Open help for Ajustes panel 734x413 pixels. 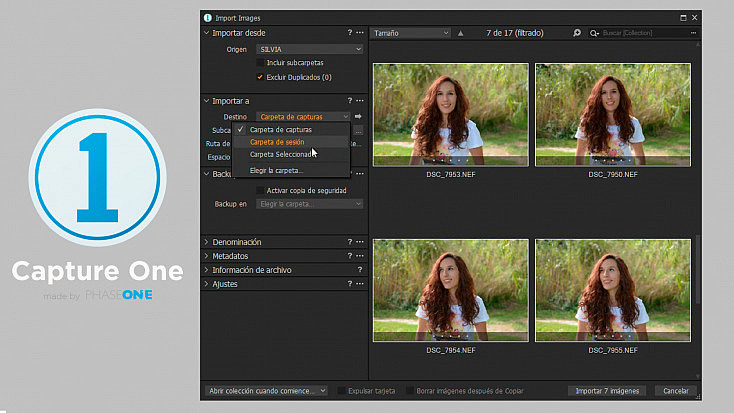click(x=349, y=284)
